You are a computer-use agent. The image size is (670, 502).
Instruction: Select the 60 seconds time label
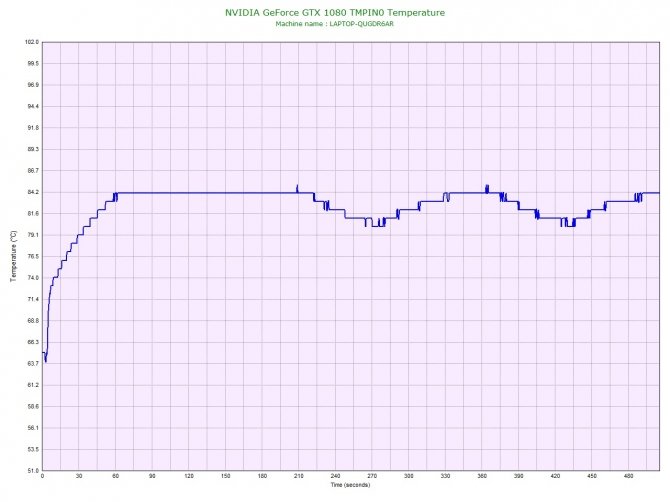[x=115, y=476]
